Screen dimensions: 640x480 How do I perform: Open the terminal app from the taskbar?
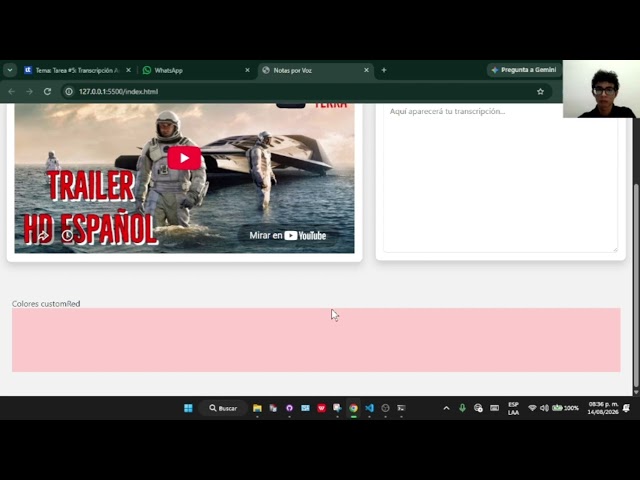(x=401, y=408)
